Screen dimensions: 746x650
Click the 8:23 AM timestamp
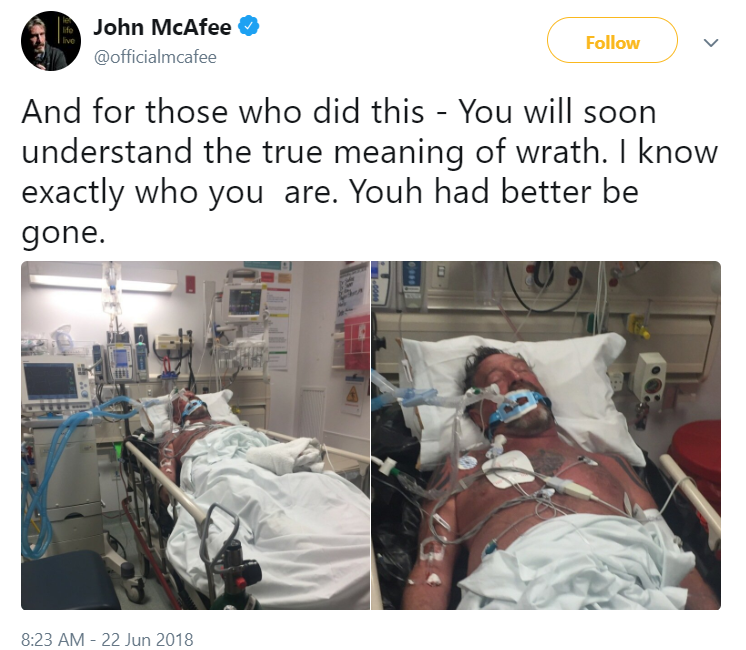point(53,639)
